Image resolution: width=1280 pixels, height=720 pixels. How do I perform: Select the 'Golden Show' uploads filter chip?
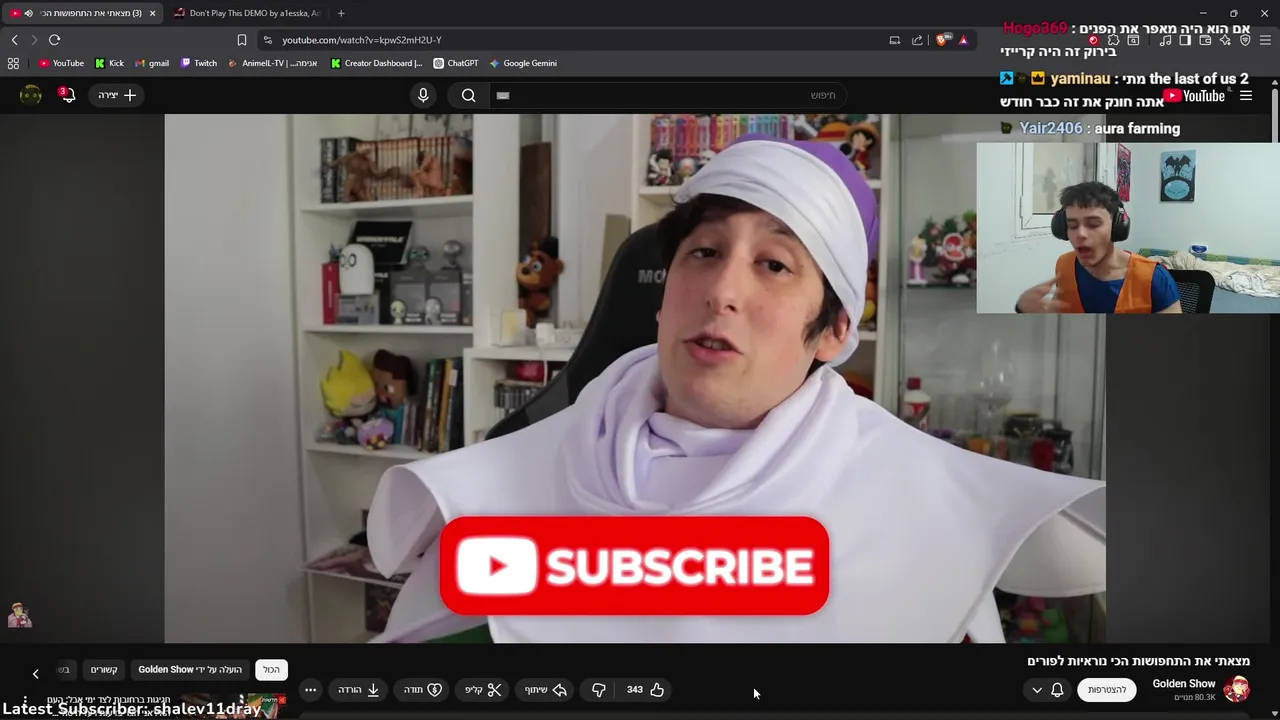[x=190, y=670]
